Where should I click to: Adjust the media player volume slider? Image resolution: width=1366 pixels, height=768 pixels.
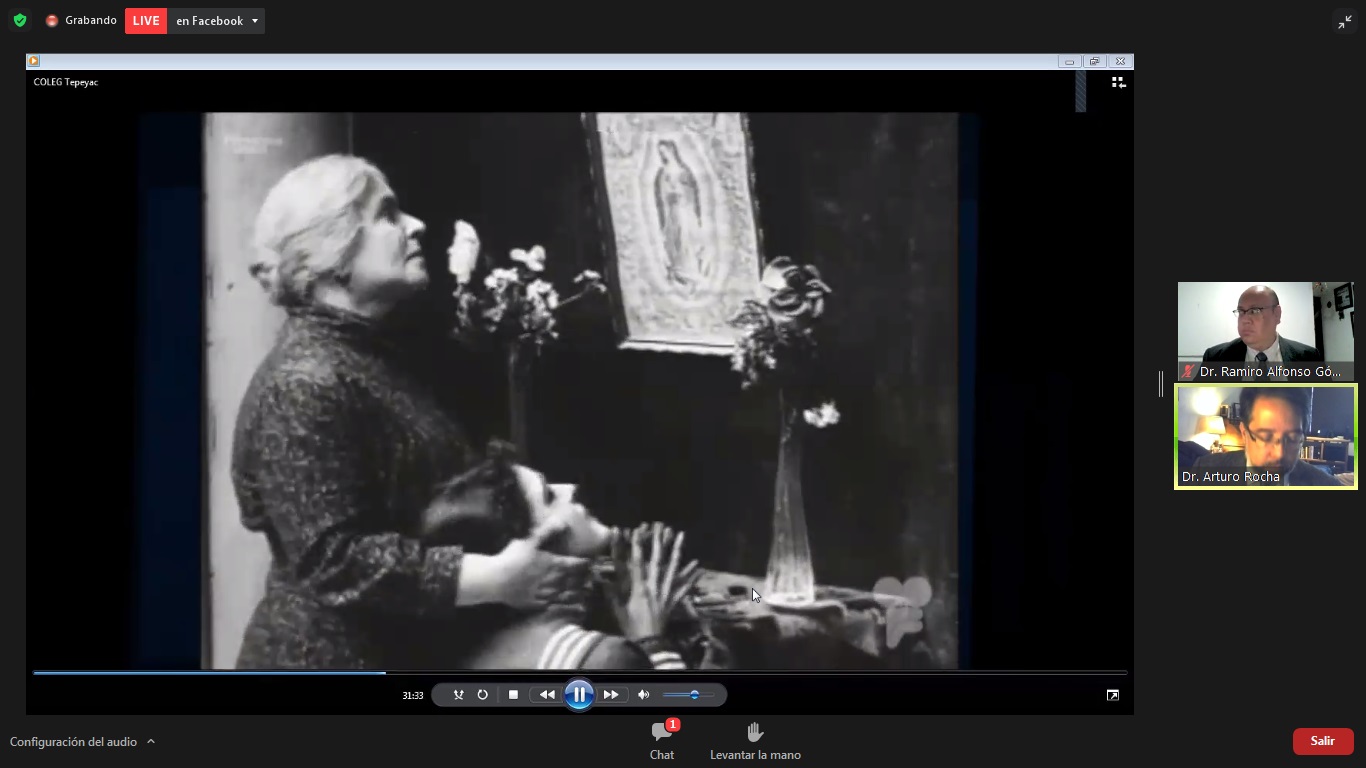tap(688, 695)
